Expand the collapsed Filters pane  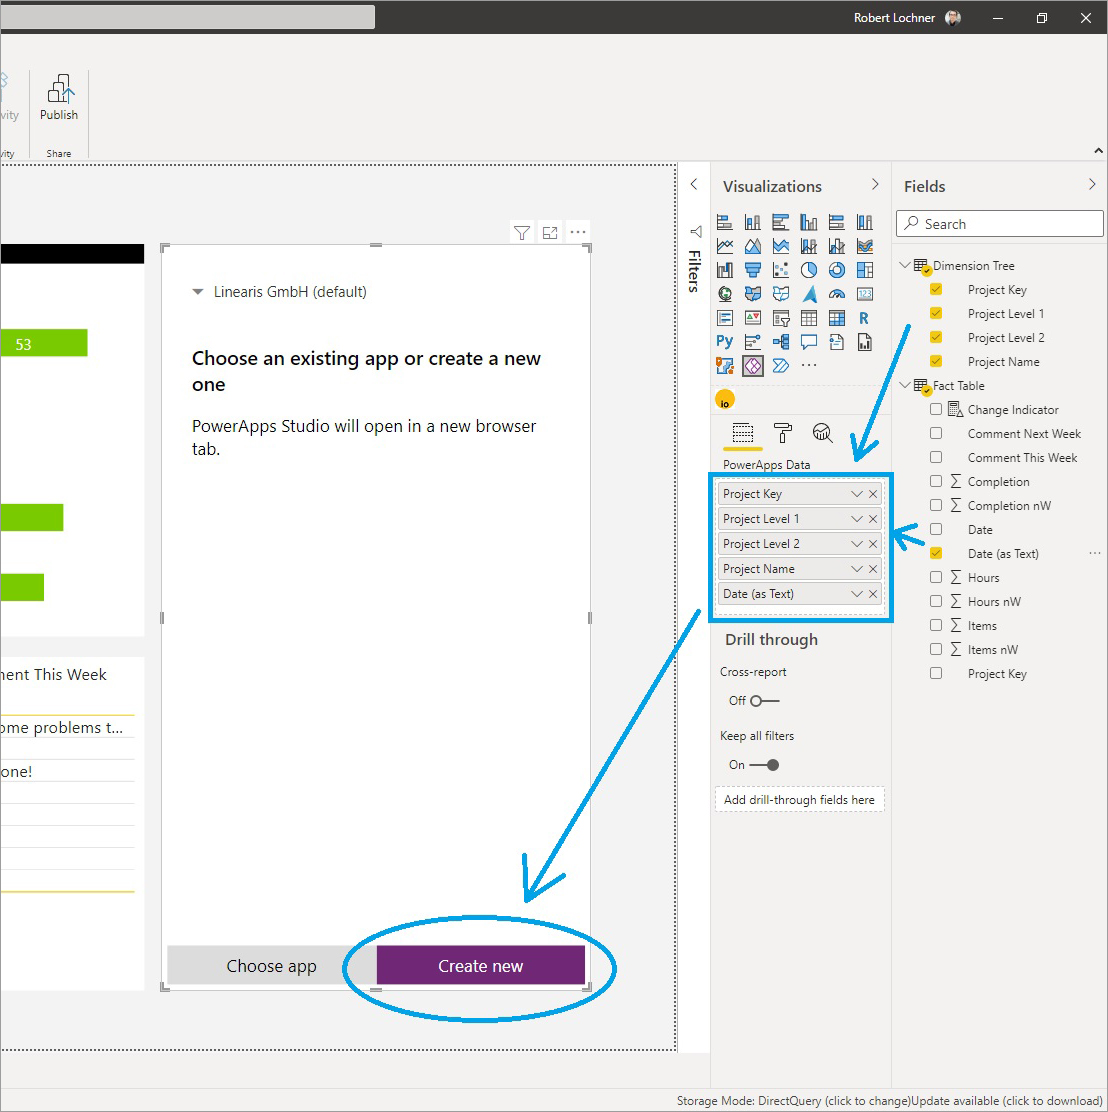[694, 184]
